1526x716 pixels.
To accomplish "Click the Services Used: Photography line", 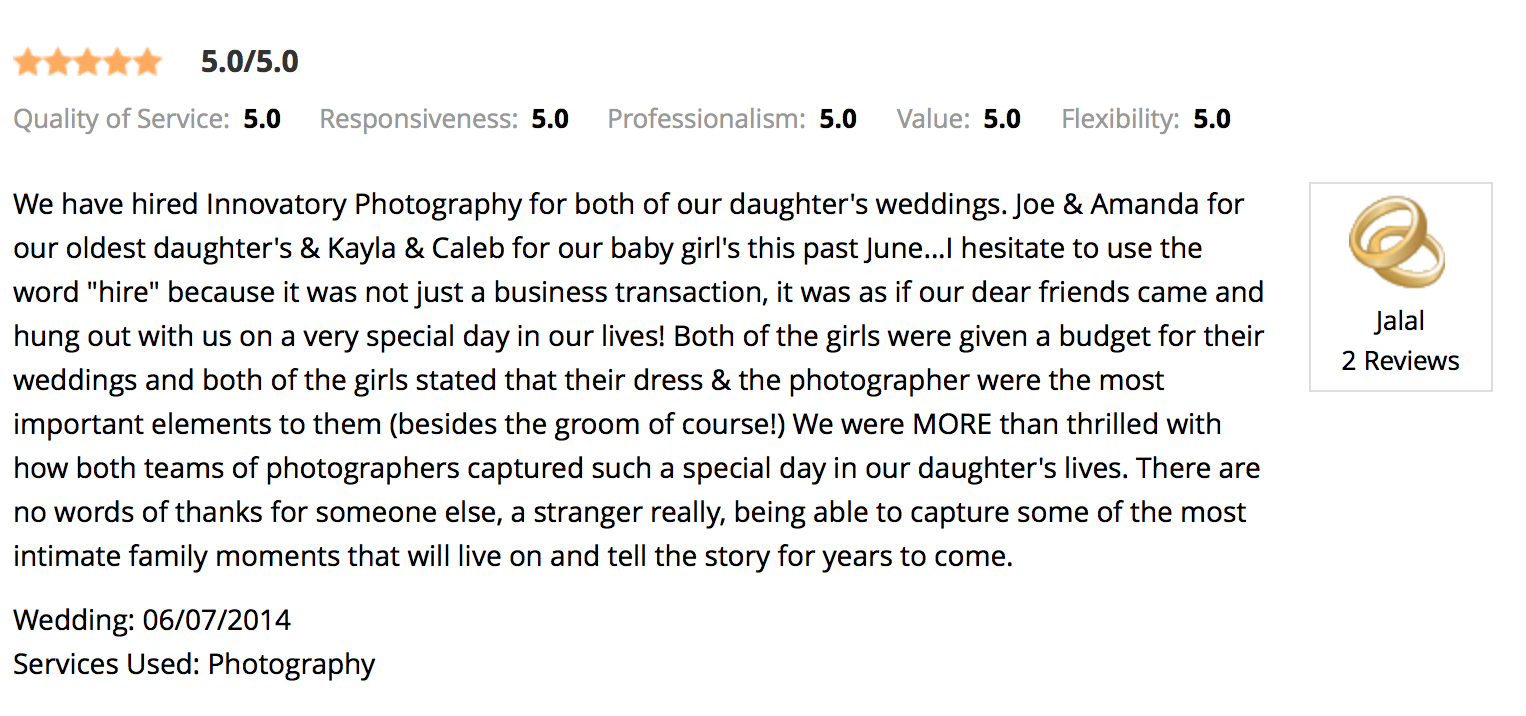I will 194,664.
